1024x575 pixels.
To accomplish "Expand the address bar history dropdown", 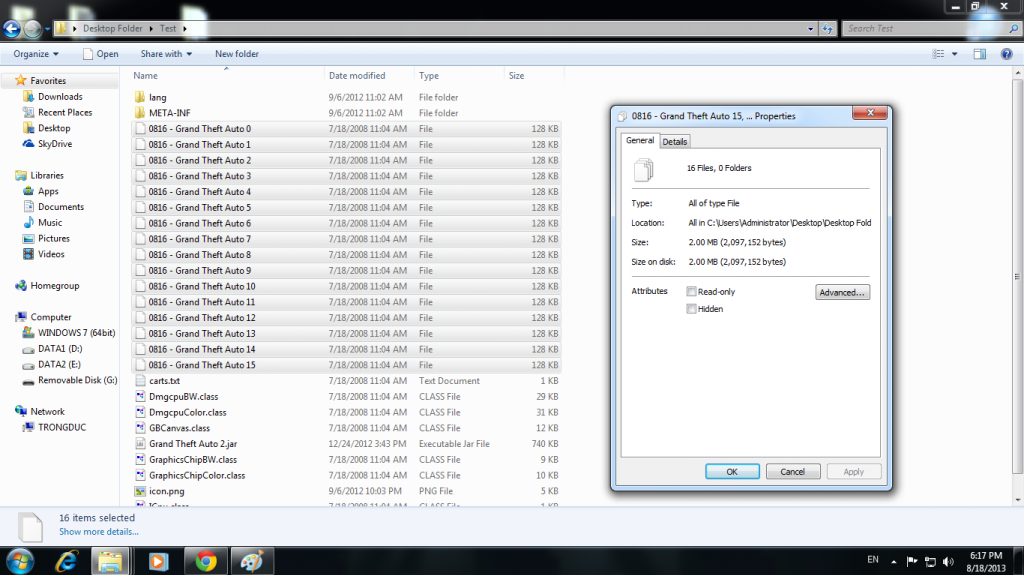I will pos(810,29).
